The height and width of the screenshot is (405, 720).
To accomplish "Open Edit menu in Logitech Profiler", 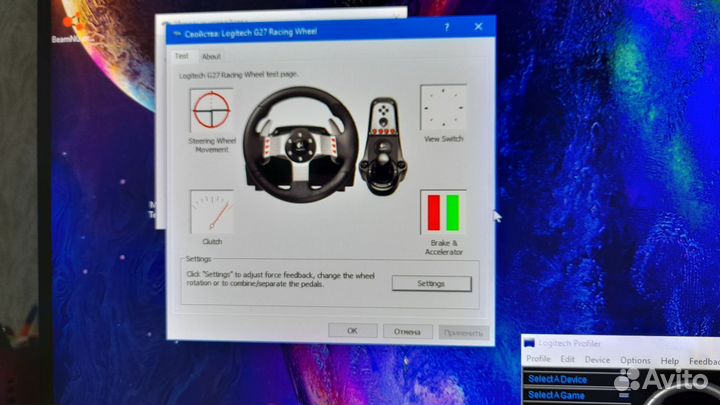I will click(567, 360).
